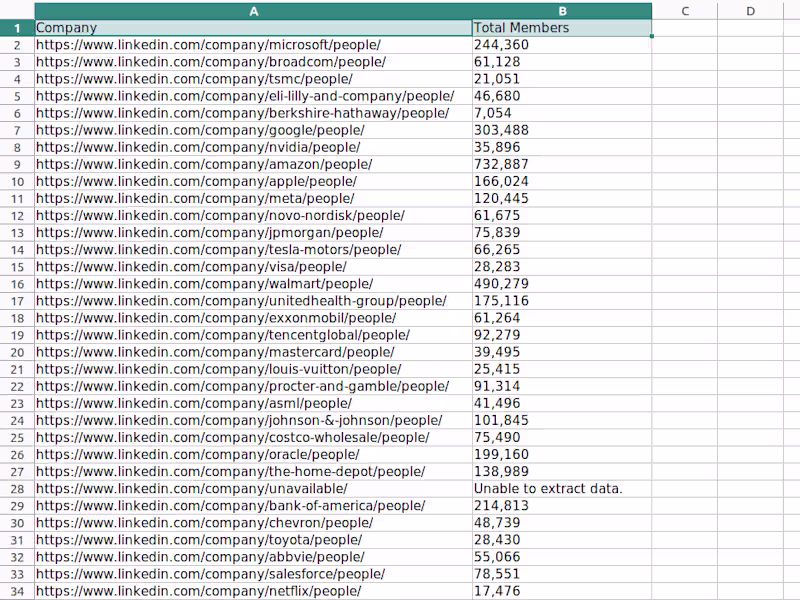The image size is (800, 600).
Task: Click the oracle LinkedIn URL cell
Action: coord(254,455)
